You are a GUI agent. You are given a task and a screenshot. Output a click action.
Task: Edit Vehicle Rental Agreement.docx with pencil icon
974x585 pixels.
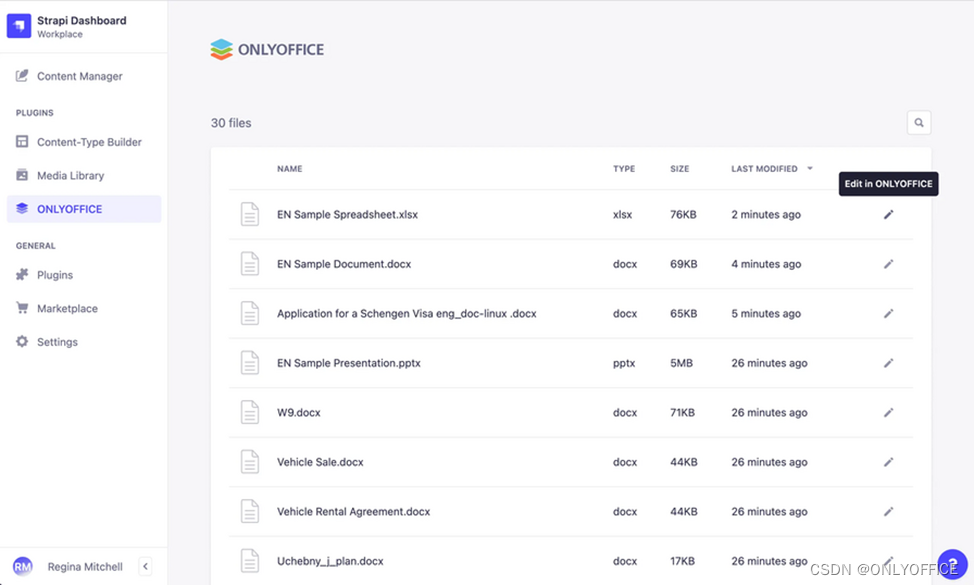click(888, 512)
